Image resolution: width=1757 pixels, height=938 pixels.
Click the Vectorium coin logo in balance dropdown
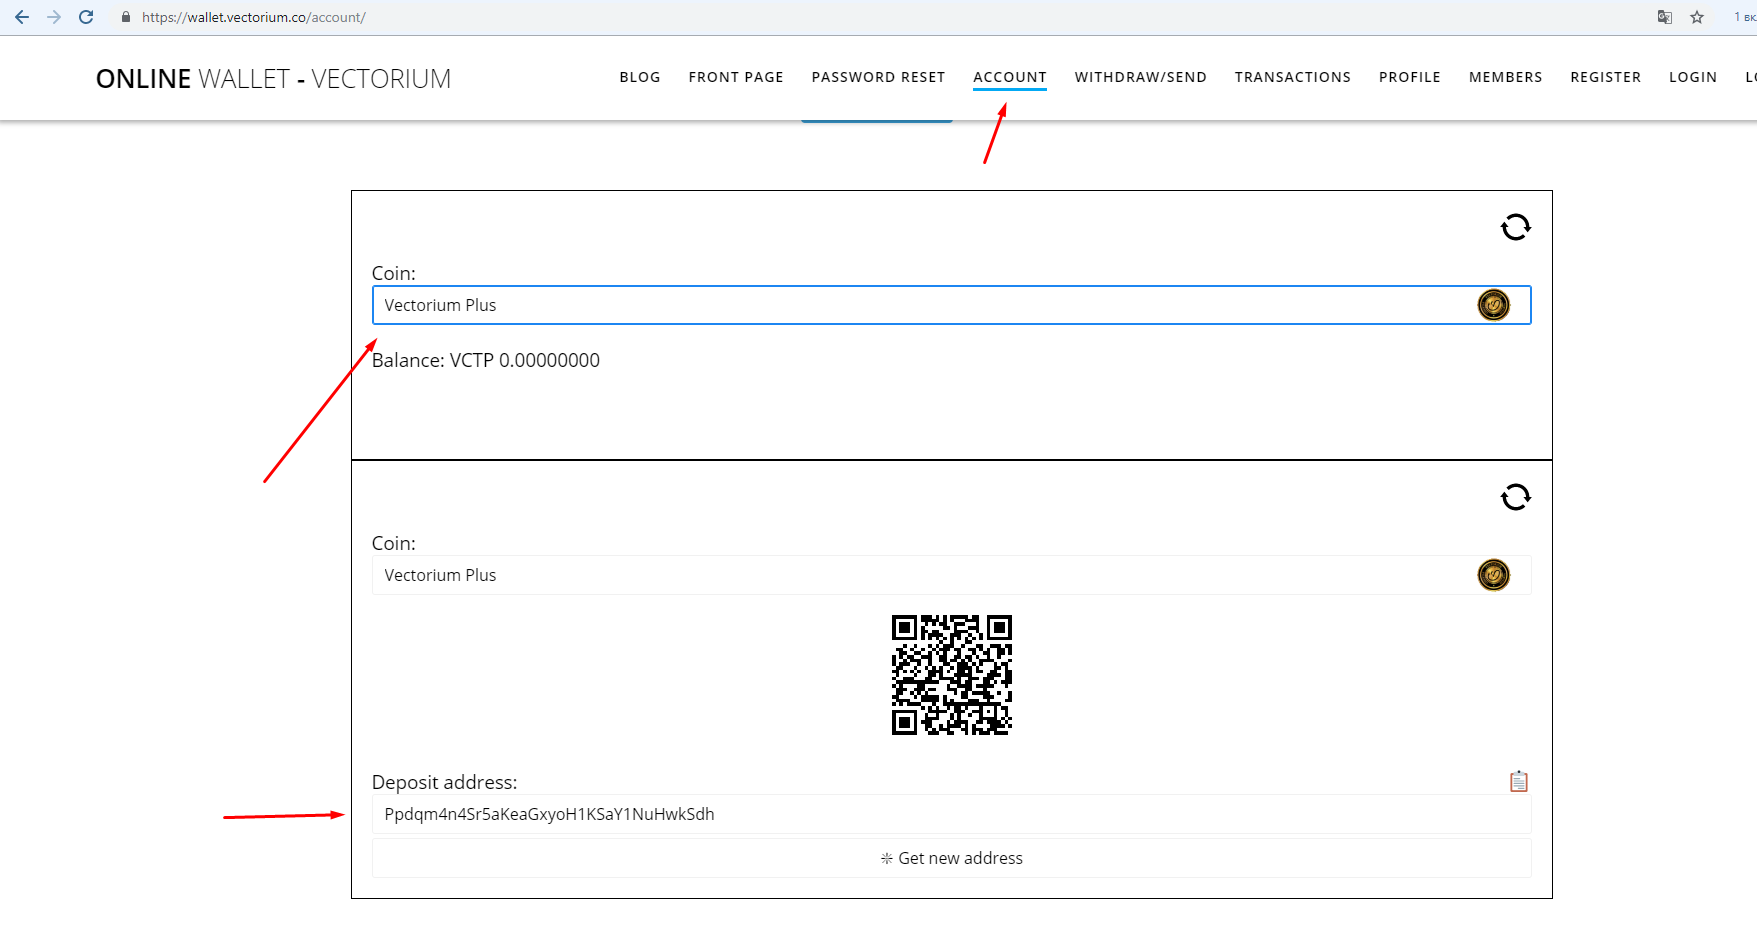pyautogui.click(x=1494, y=305)
